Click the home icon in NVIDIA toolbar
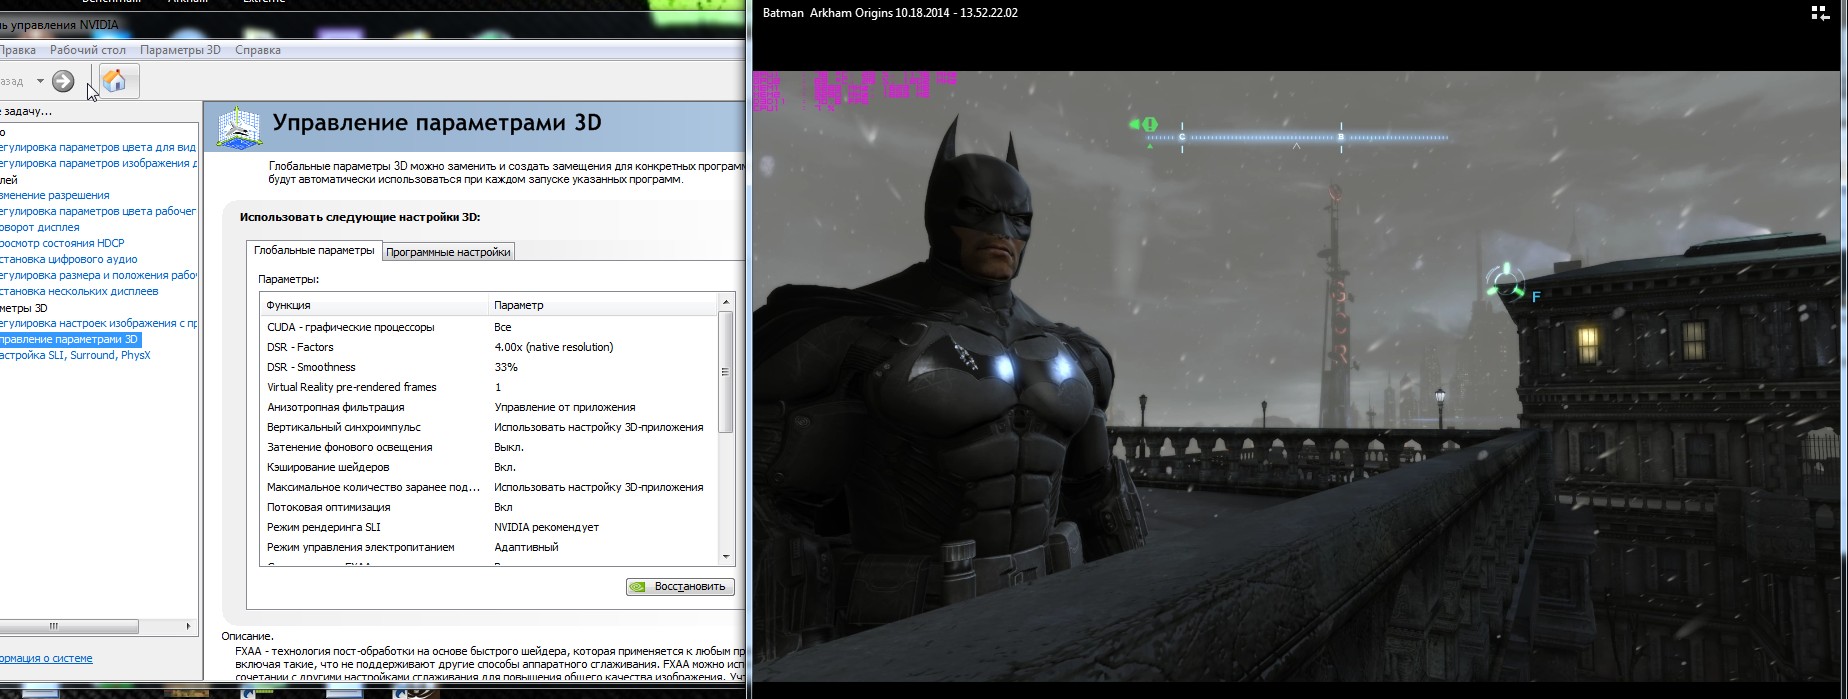 point(115,81)
